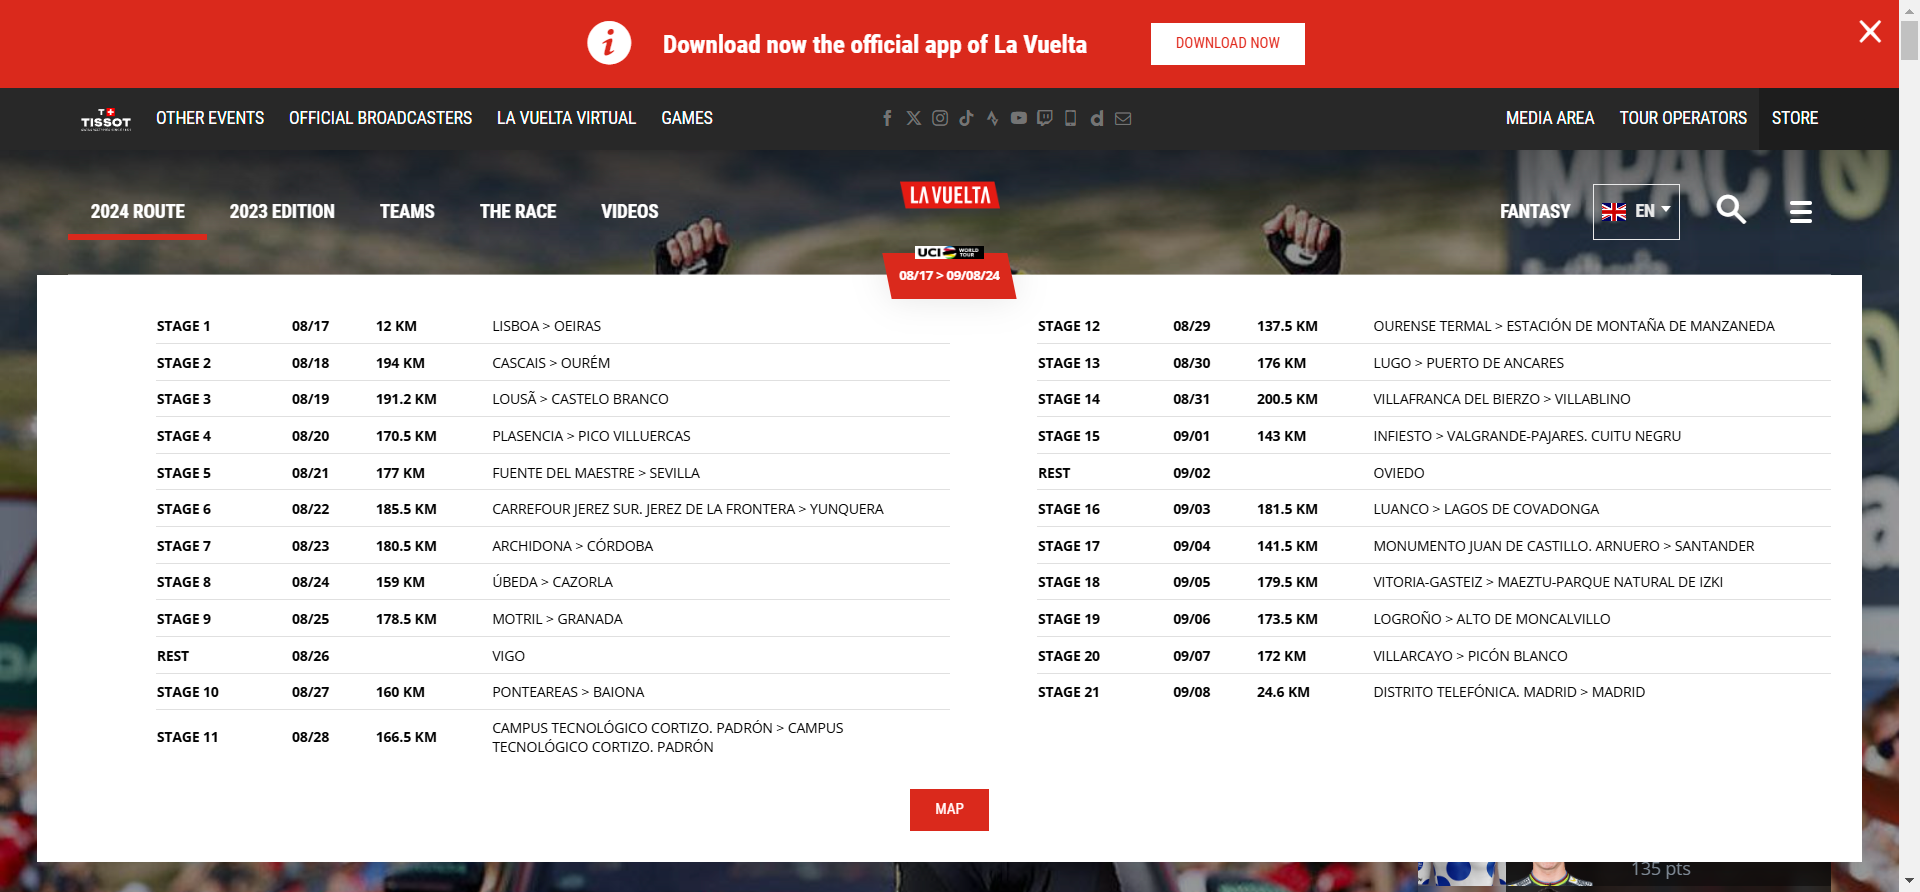Click the info icon in red banner
Screen dimensions: 1920x892
click(x=609, y=43)
